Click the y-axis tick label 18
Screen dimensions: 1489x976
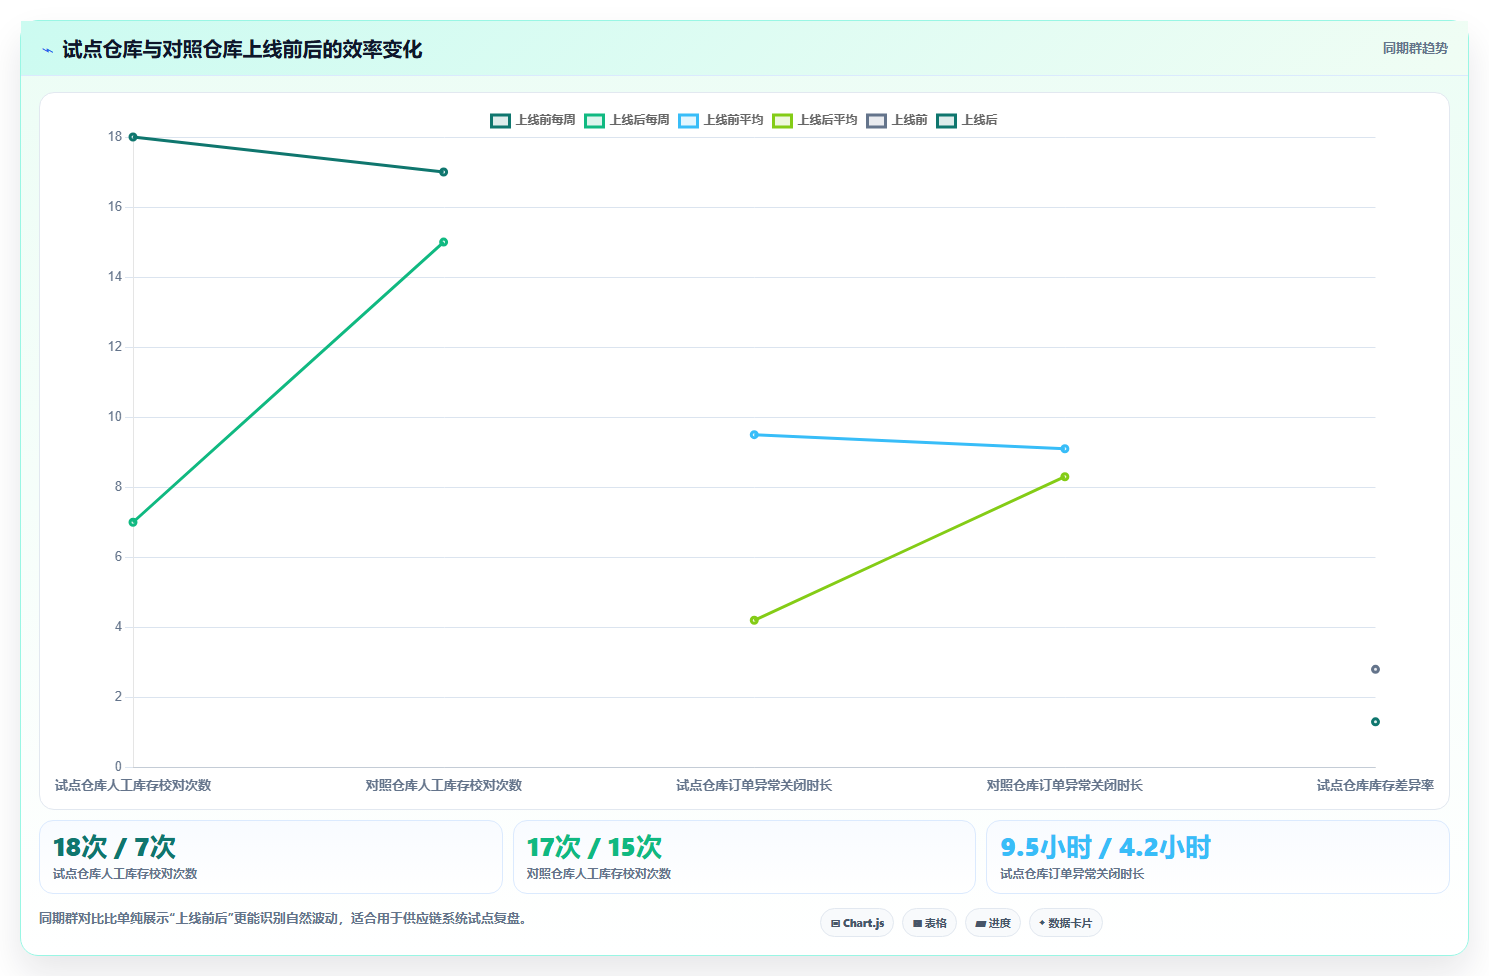click(x=115, y=137)
